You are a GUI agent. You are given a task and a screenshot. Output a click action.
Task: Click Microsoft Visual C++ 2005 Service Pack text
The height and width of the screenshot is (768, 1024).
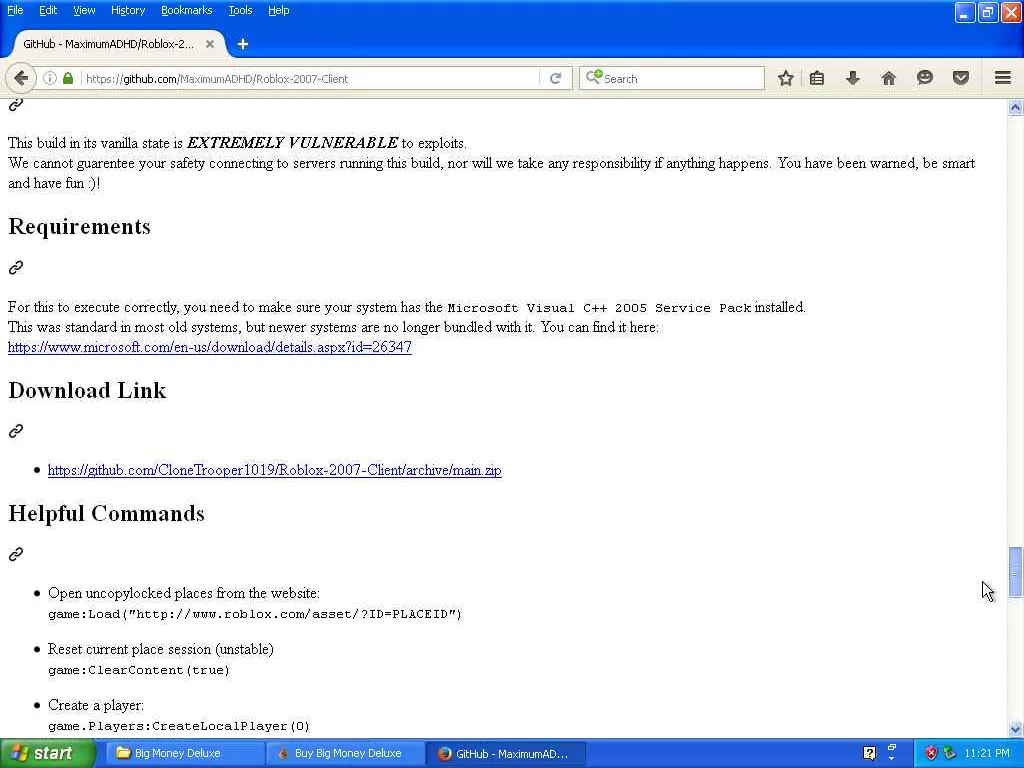pyautogui.click(x=600, y=308)
